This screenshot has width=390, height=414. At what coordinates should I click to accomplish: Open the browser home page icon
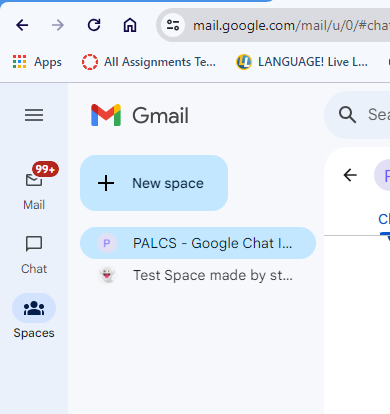[130, 25]
